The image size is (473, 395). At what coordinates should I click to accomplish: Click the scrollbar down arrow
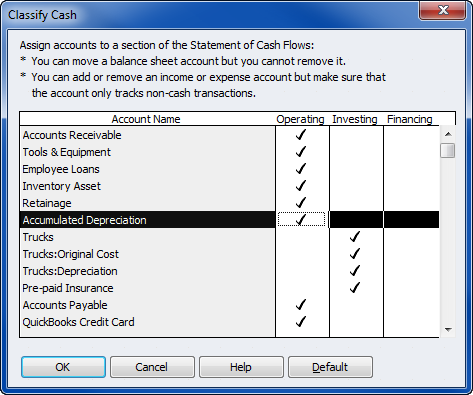point(448,329)
